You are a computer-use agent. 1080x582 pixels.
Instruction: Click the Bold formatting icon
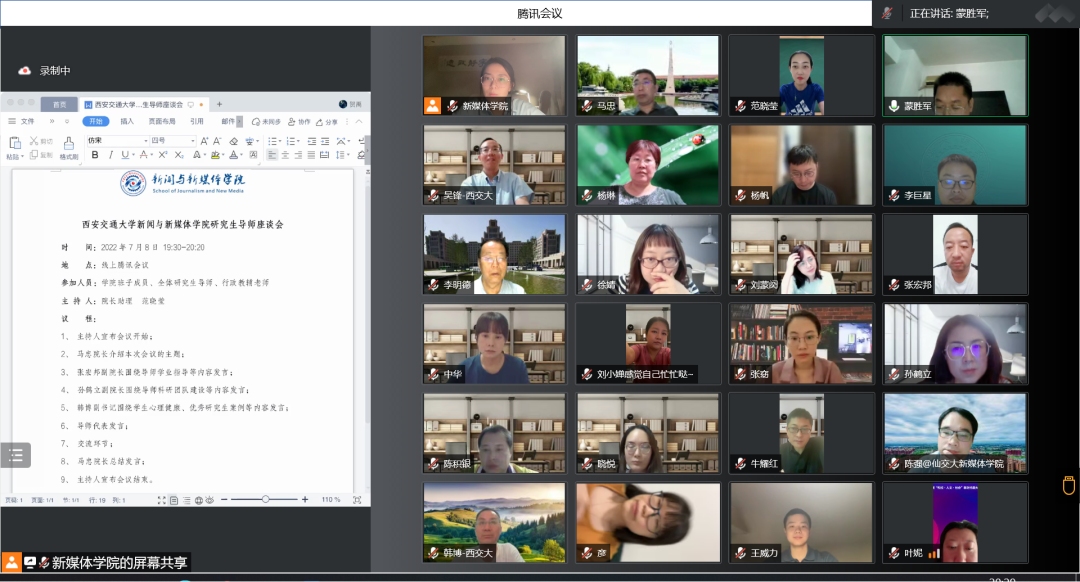point(96,155)
